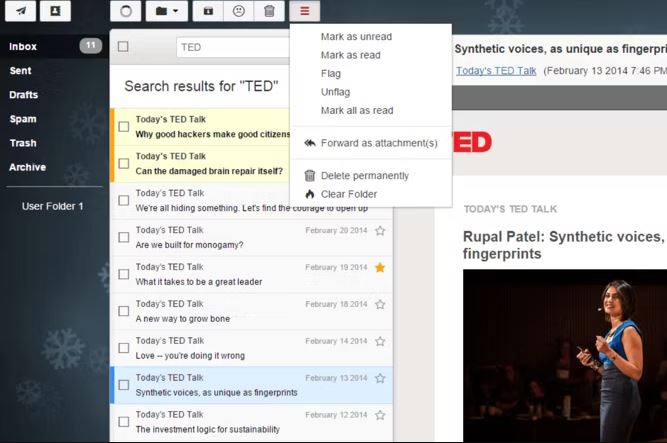Choose Mark as unread
Screen dimensions: 667x443
tap(356, 37)
